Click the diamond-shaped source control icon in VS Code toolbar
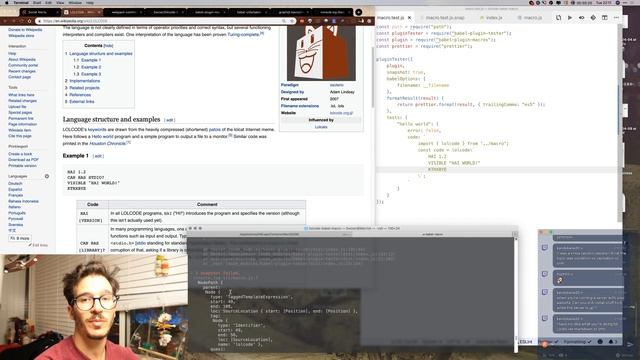This screenshot has height=360, width=640. click(x=593, y=18)
